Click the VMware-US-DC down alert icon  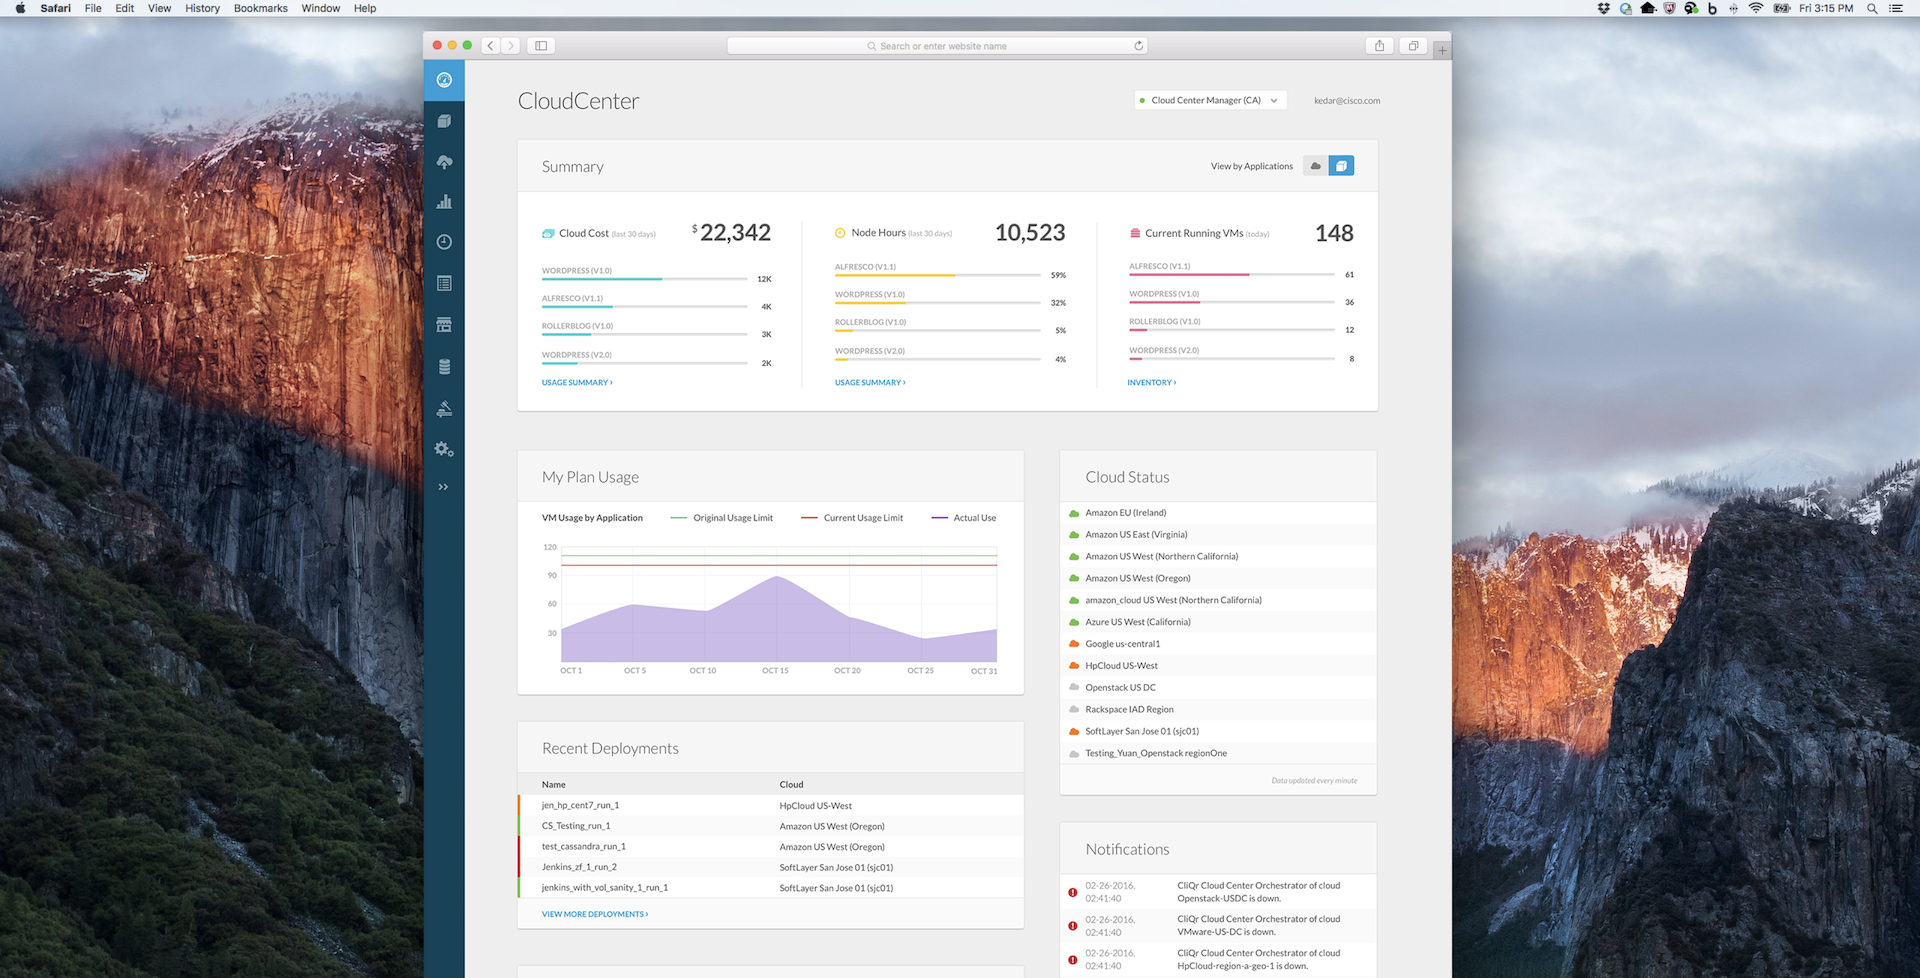[x=1073, y=926]
